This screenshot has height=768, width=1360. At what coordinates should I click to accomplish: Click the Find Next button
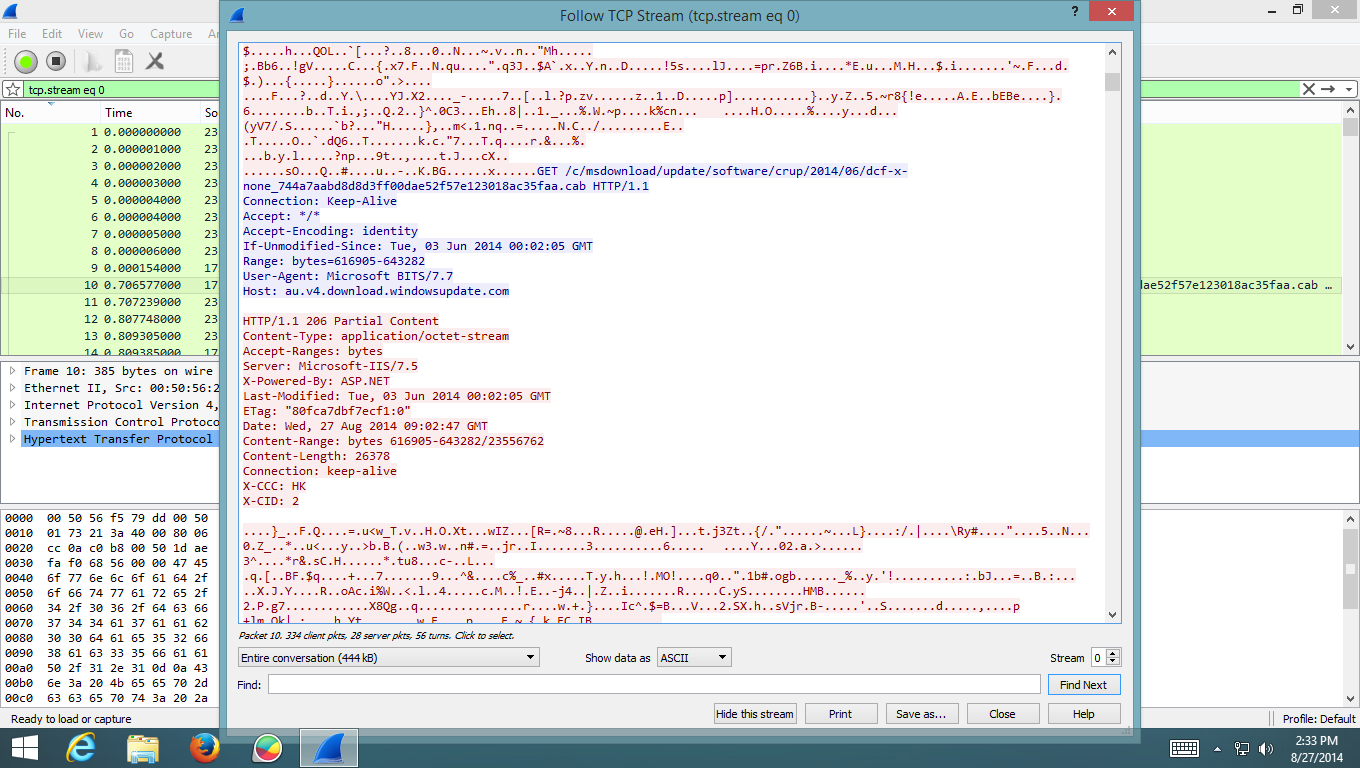[1083, 685]
